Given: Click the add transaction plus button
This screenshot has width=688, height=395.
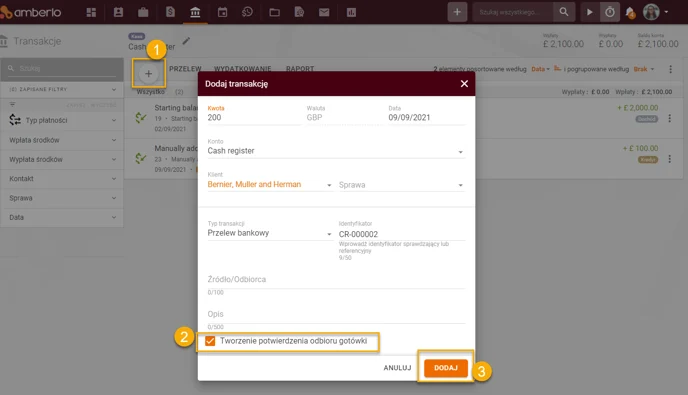Looking at the screenshot, I should click(x=148, y=74).
